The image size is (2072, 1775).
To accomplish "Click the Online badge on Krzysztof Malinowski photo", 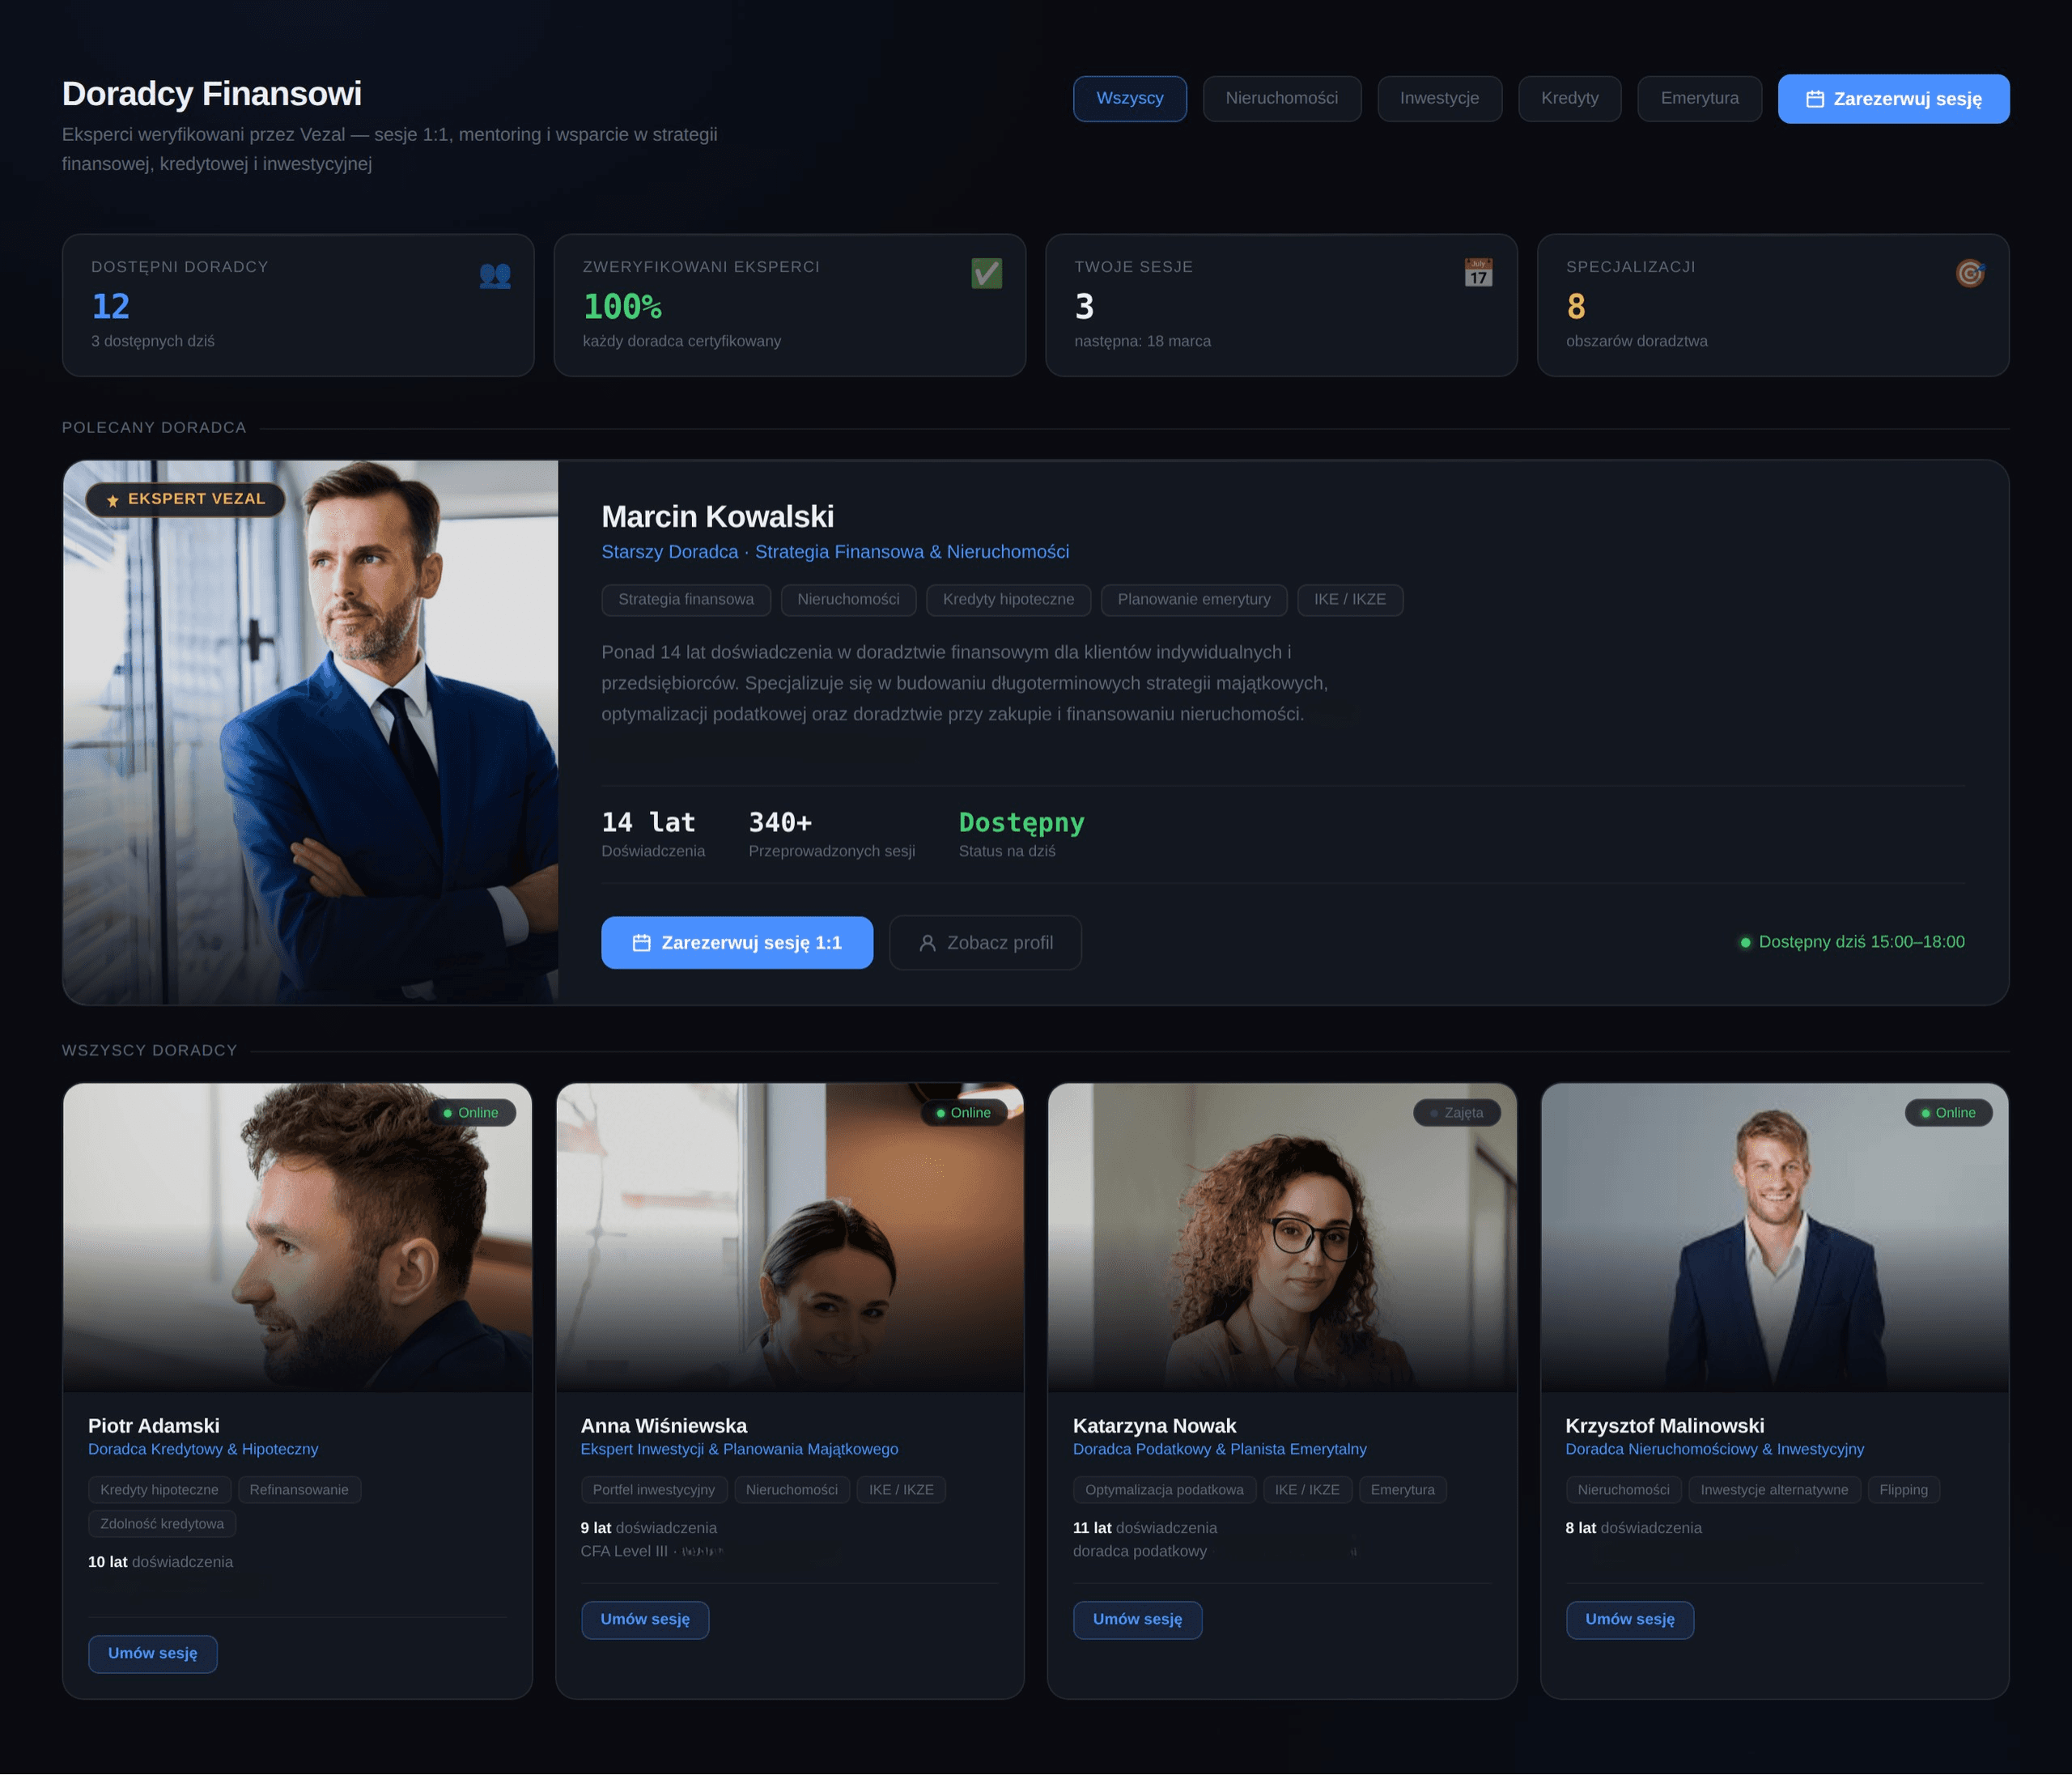I will click(1947, 1112).
